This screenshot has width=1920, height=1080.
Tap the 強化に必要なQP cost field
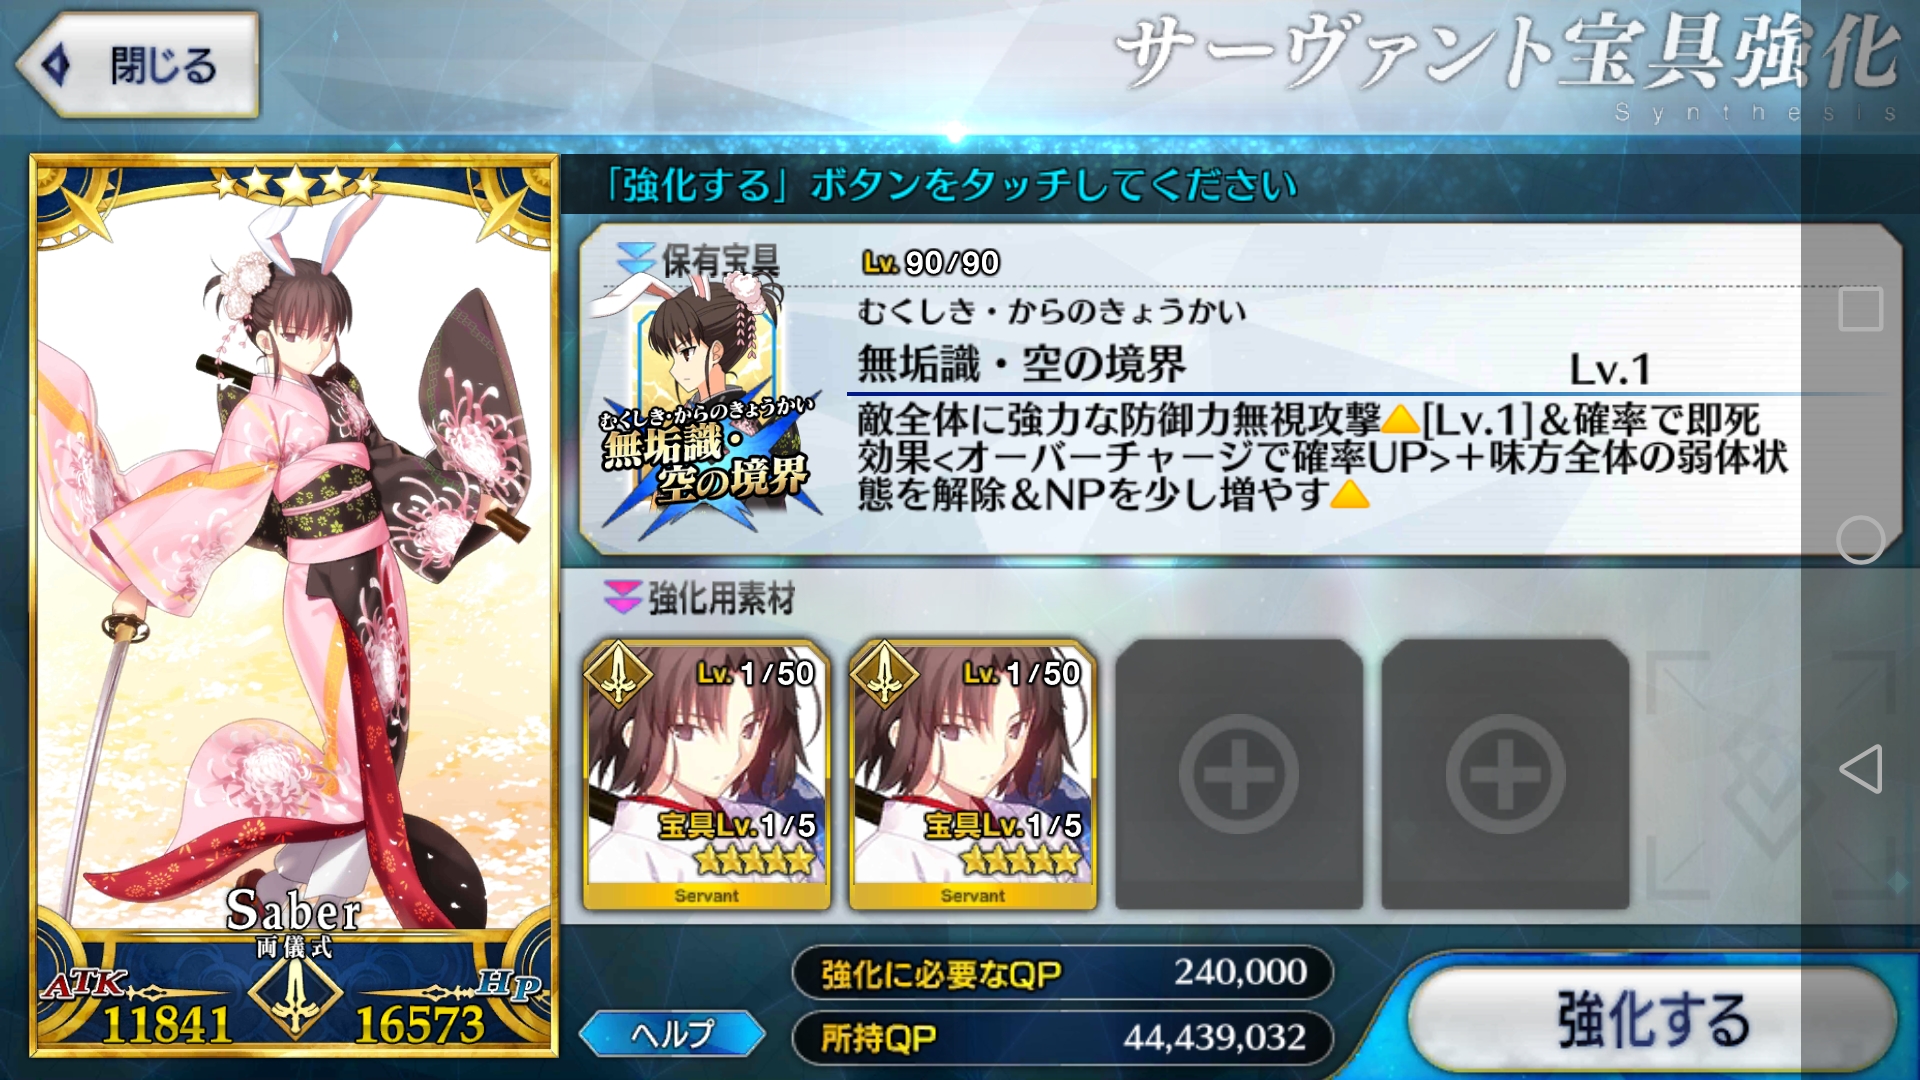(1063, 972)
